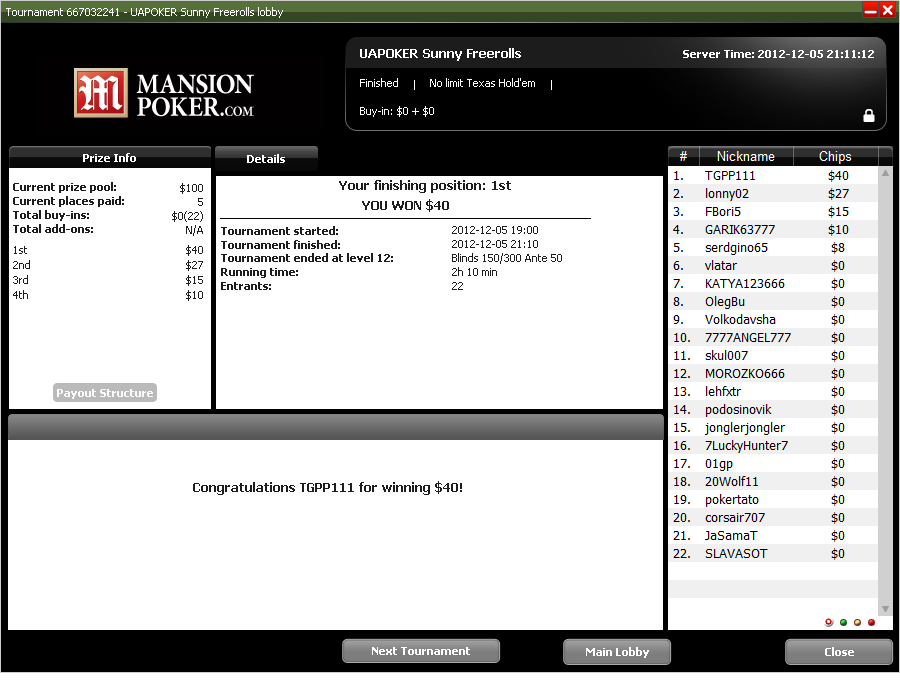Click the Running time label
This screenshot has height=687, width=900.
tap(259, 272)
